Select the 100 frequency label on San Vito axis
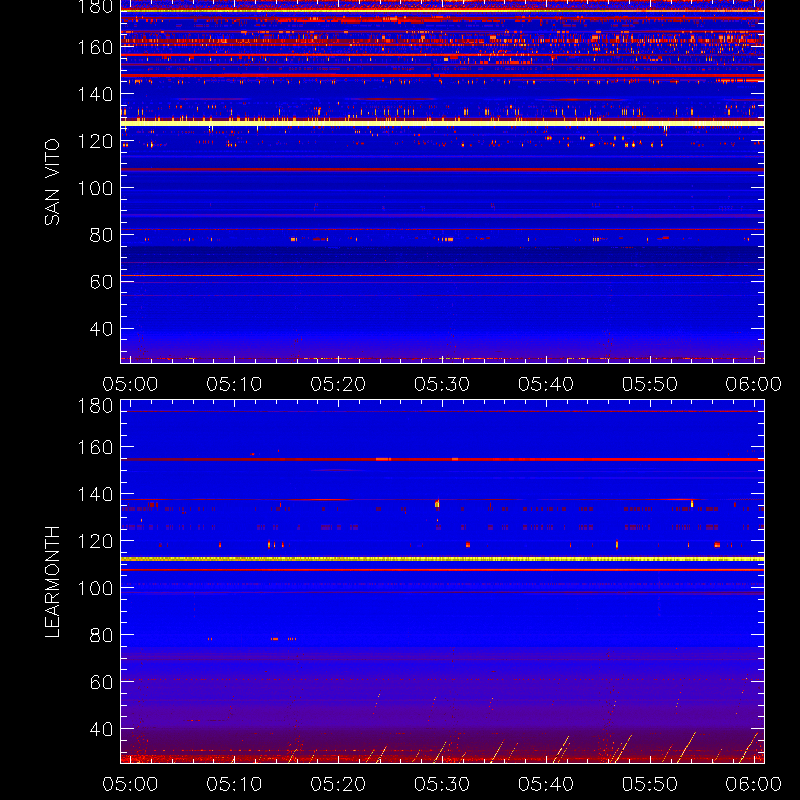This screenshot has width=800, height=800. [95, 188]
